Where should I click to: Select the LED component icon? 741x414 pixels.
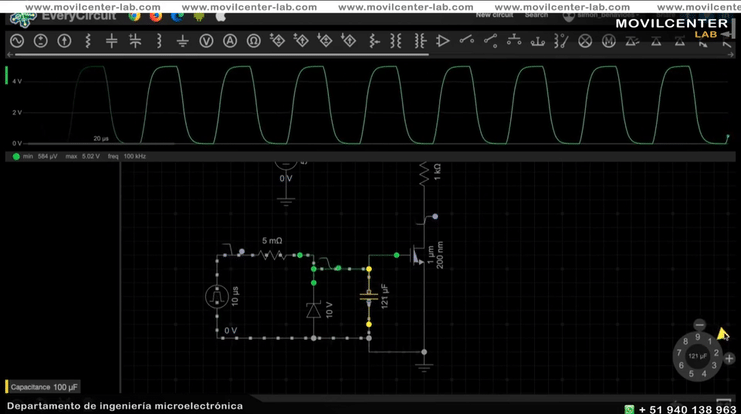(632, 41)
